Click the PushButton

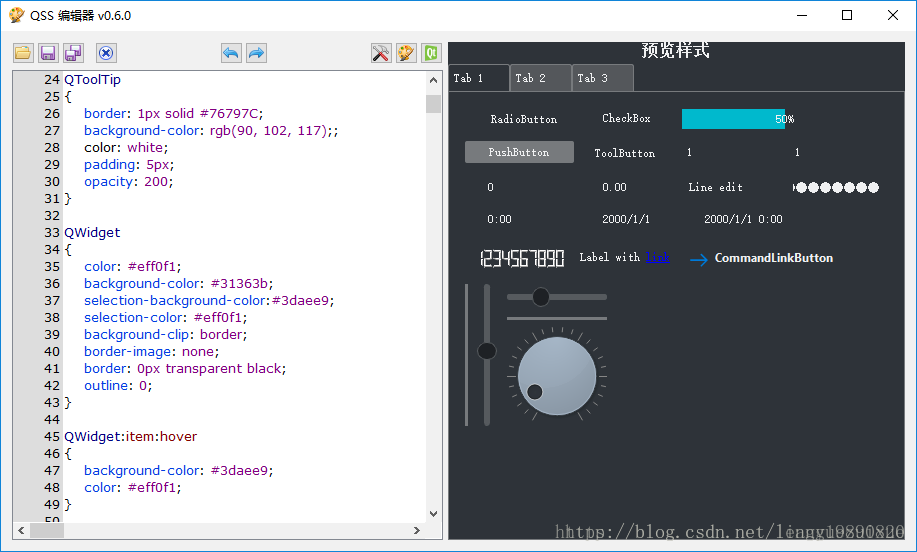[x=519, y=152]
